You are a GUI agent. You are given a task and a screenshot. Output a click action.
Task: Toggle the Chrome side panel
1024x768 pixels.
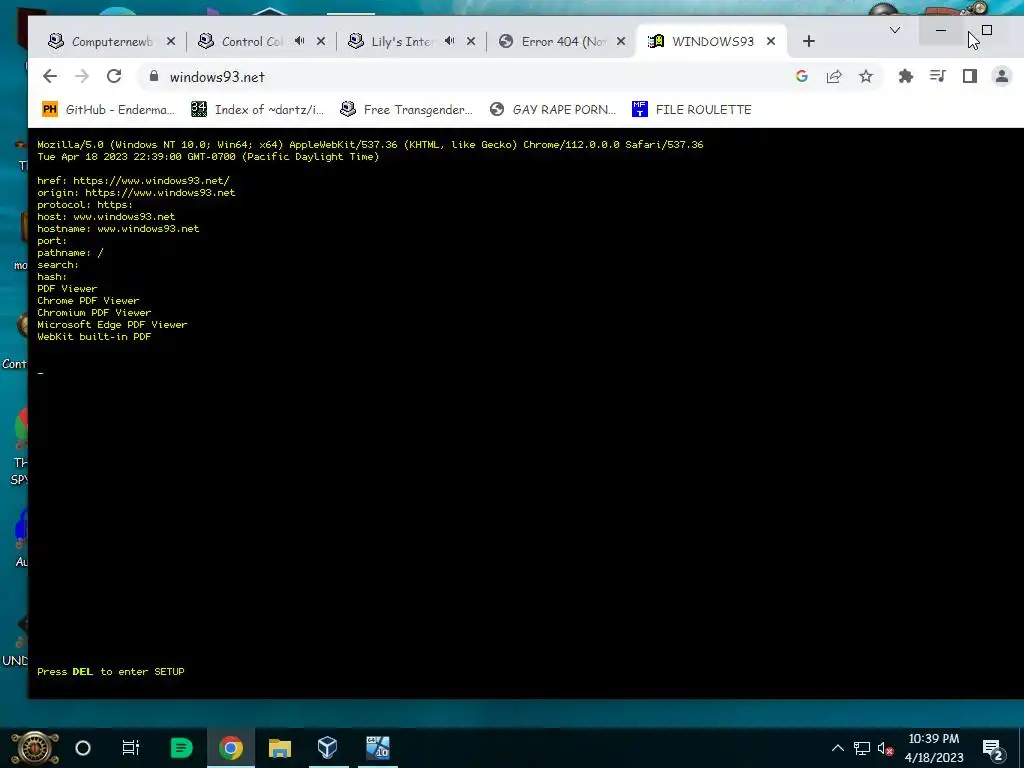point(970,76)
